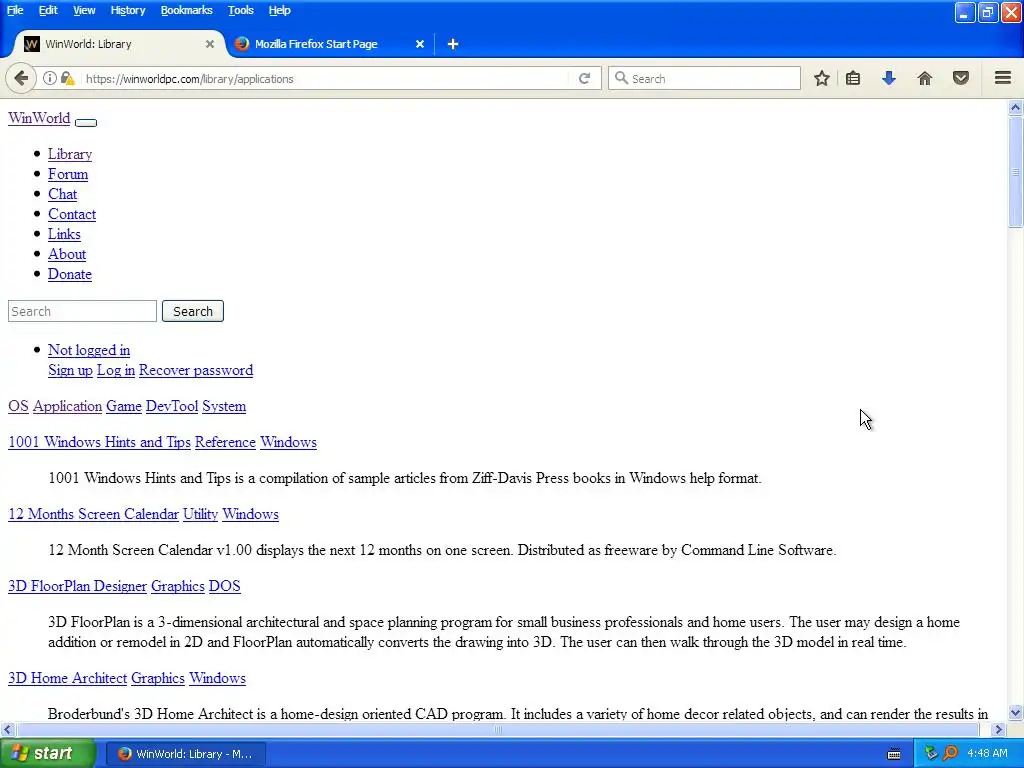Image resolution: width=1024 pixels, height=768 pixels.
Task: Open the About link
Action: click(x=67, y=255)
